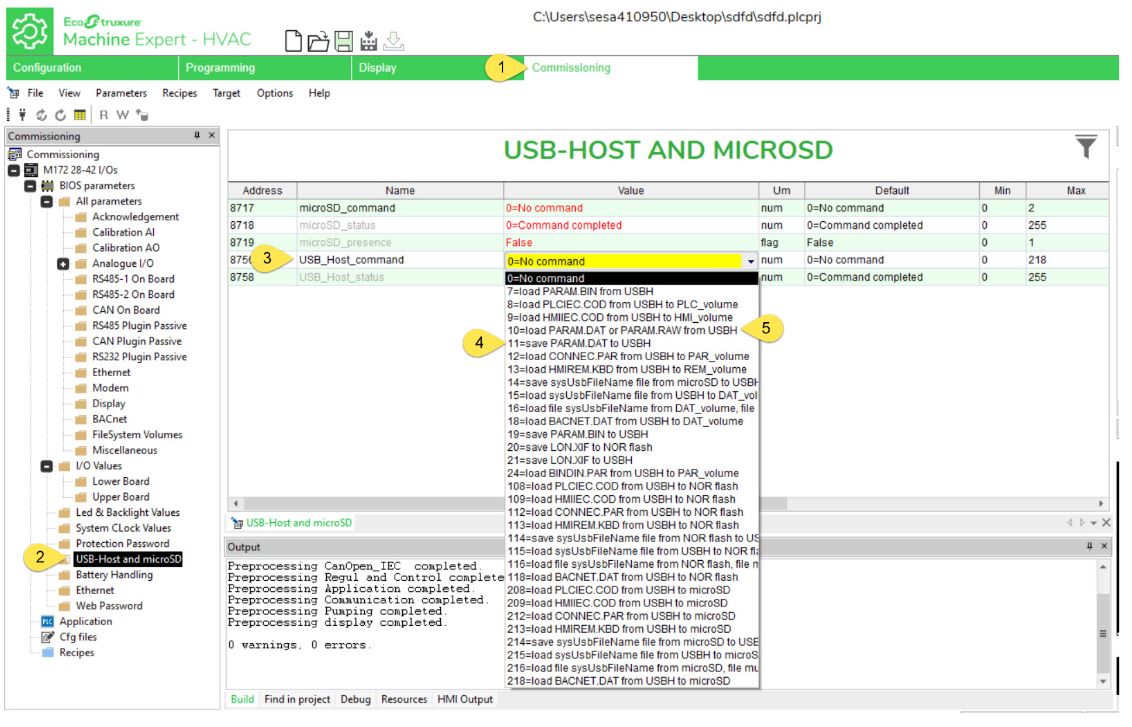
Task: Open the Programming tab
Action: (x=265, y=68)
